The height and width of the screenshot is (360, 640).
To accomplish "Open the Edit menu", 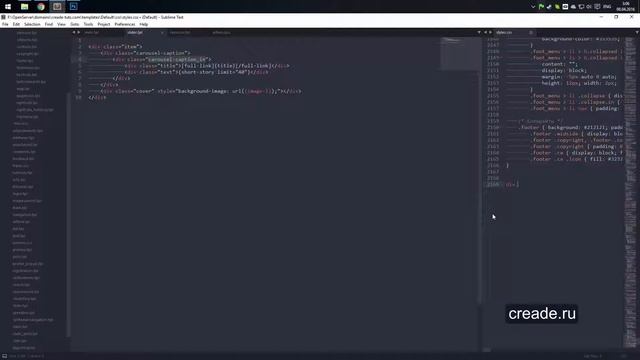I will (x=16, y=24).
